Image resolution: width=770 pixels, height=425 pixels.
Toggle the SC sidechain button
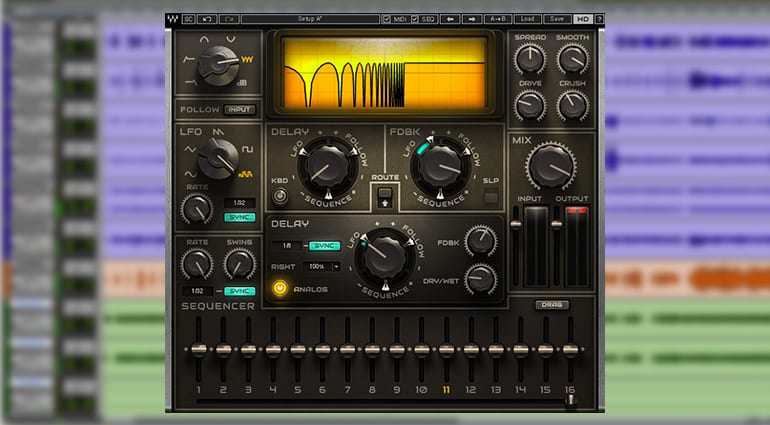coord(189,19)
